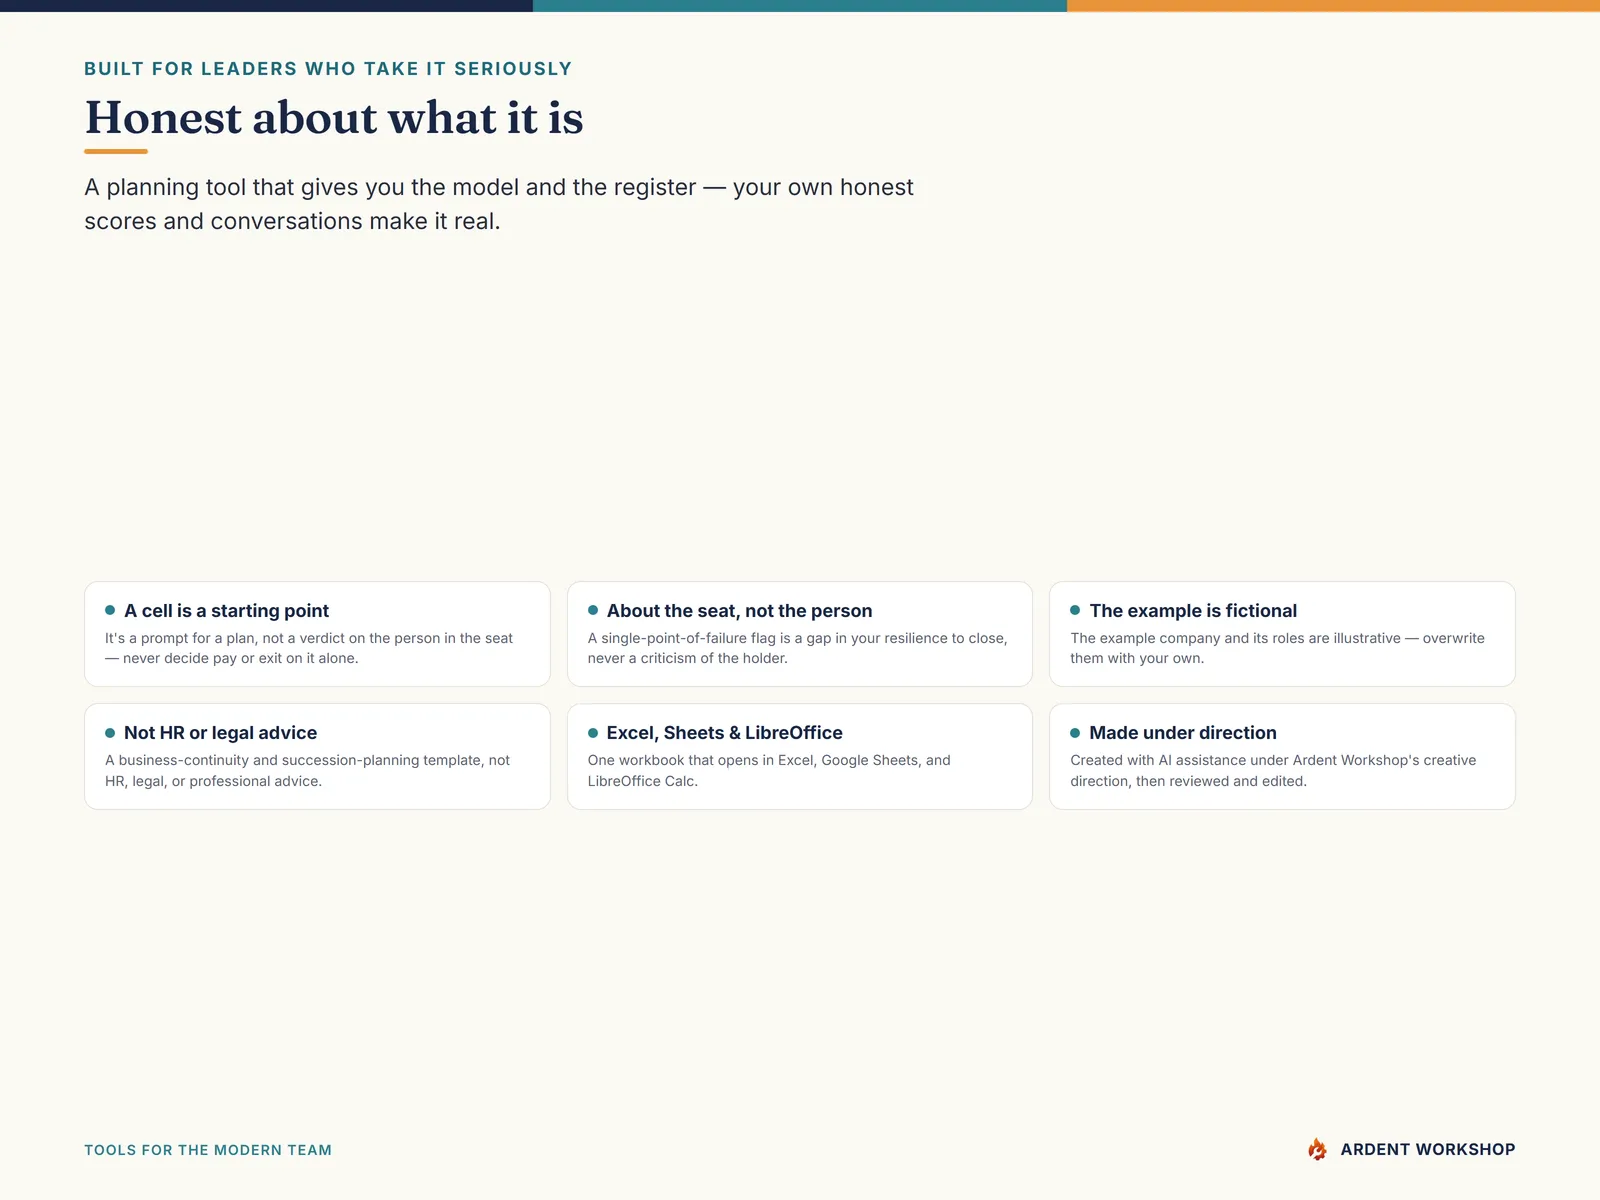Click the 'ARDENT WORKSHOP' brand text in footer
1600x1200 pixels.
coord(1427,1150)
